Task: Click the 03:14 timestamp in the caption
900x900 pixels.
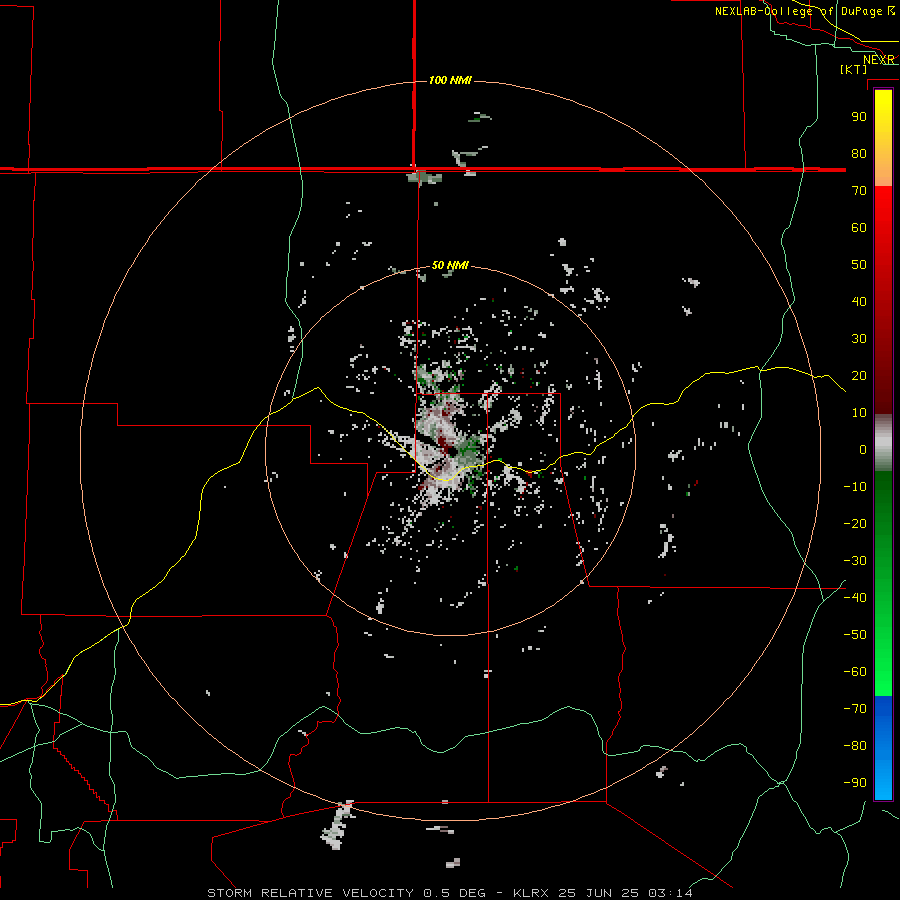Action: (670, 893)
